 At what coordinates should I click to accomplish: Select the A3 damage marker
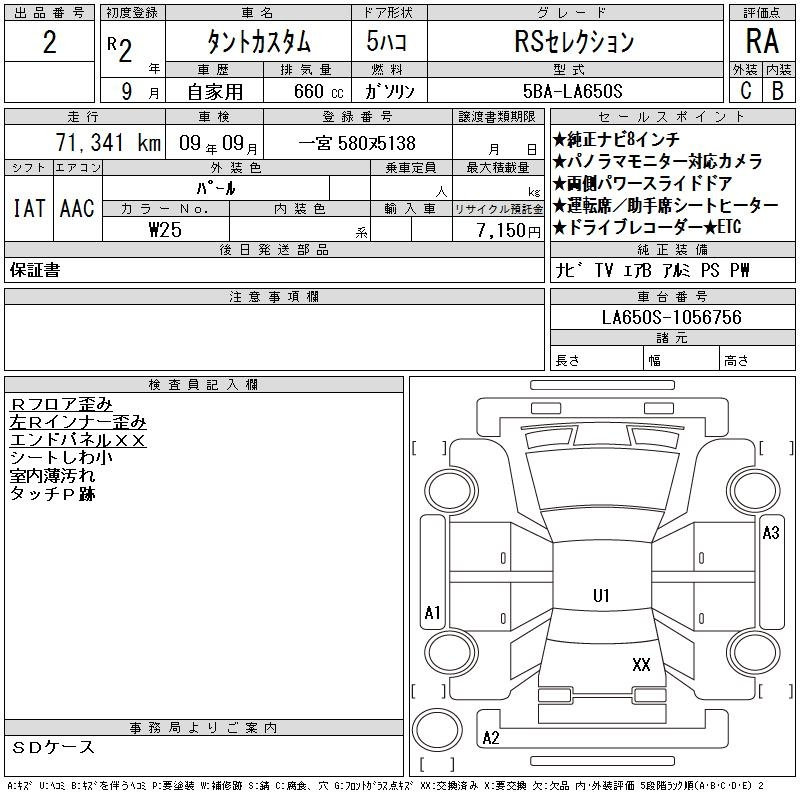tap(770, 533)
